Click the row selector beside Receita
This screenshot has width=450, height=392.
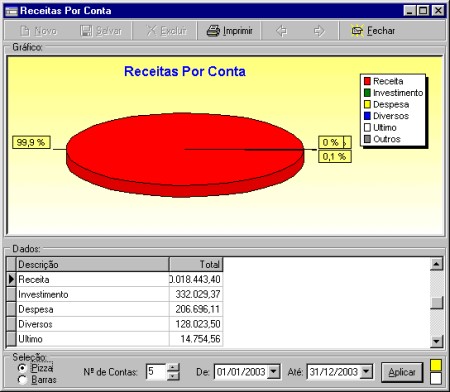click(11, 279)
